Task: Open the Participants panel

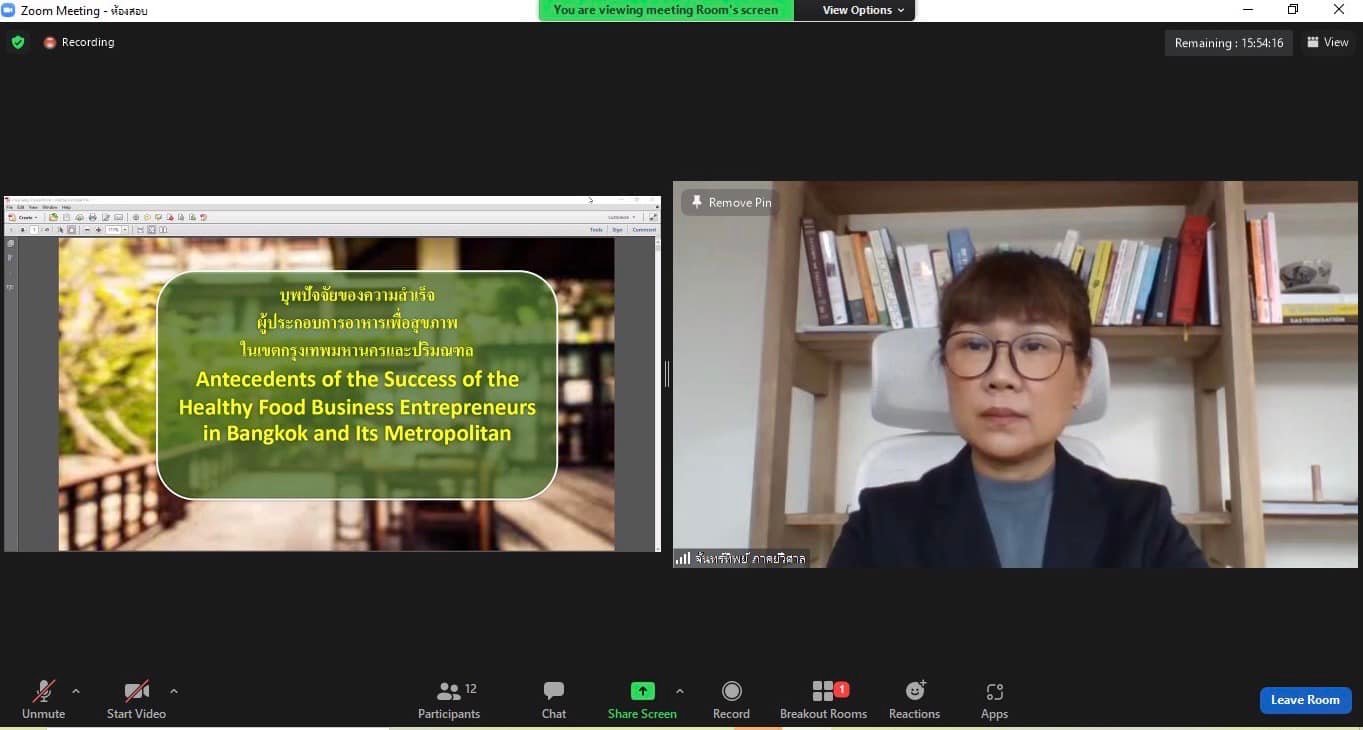Action: (x=449, y=699)
